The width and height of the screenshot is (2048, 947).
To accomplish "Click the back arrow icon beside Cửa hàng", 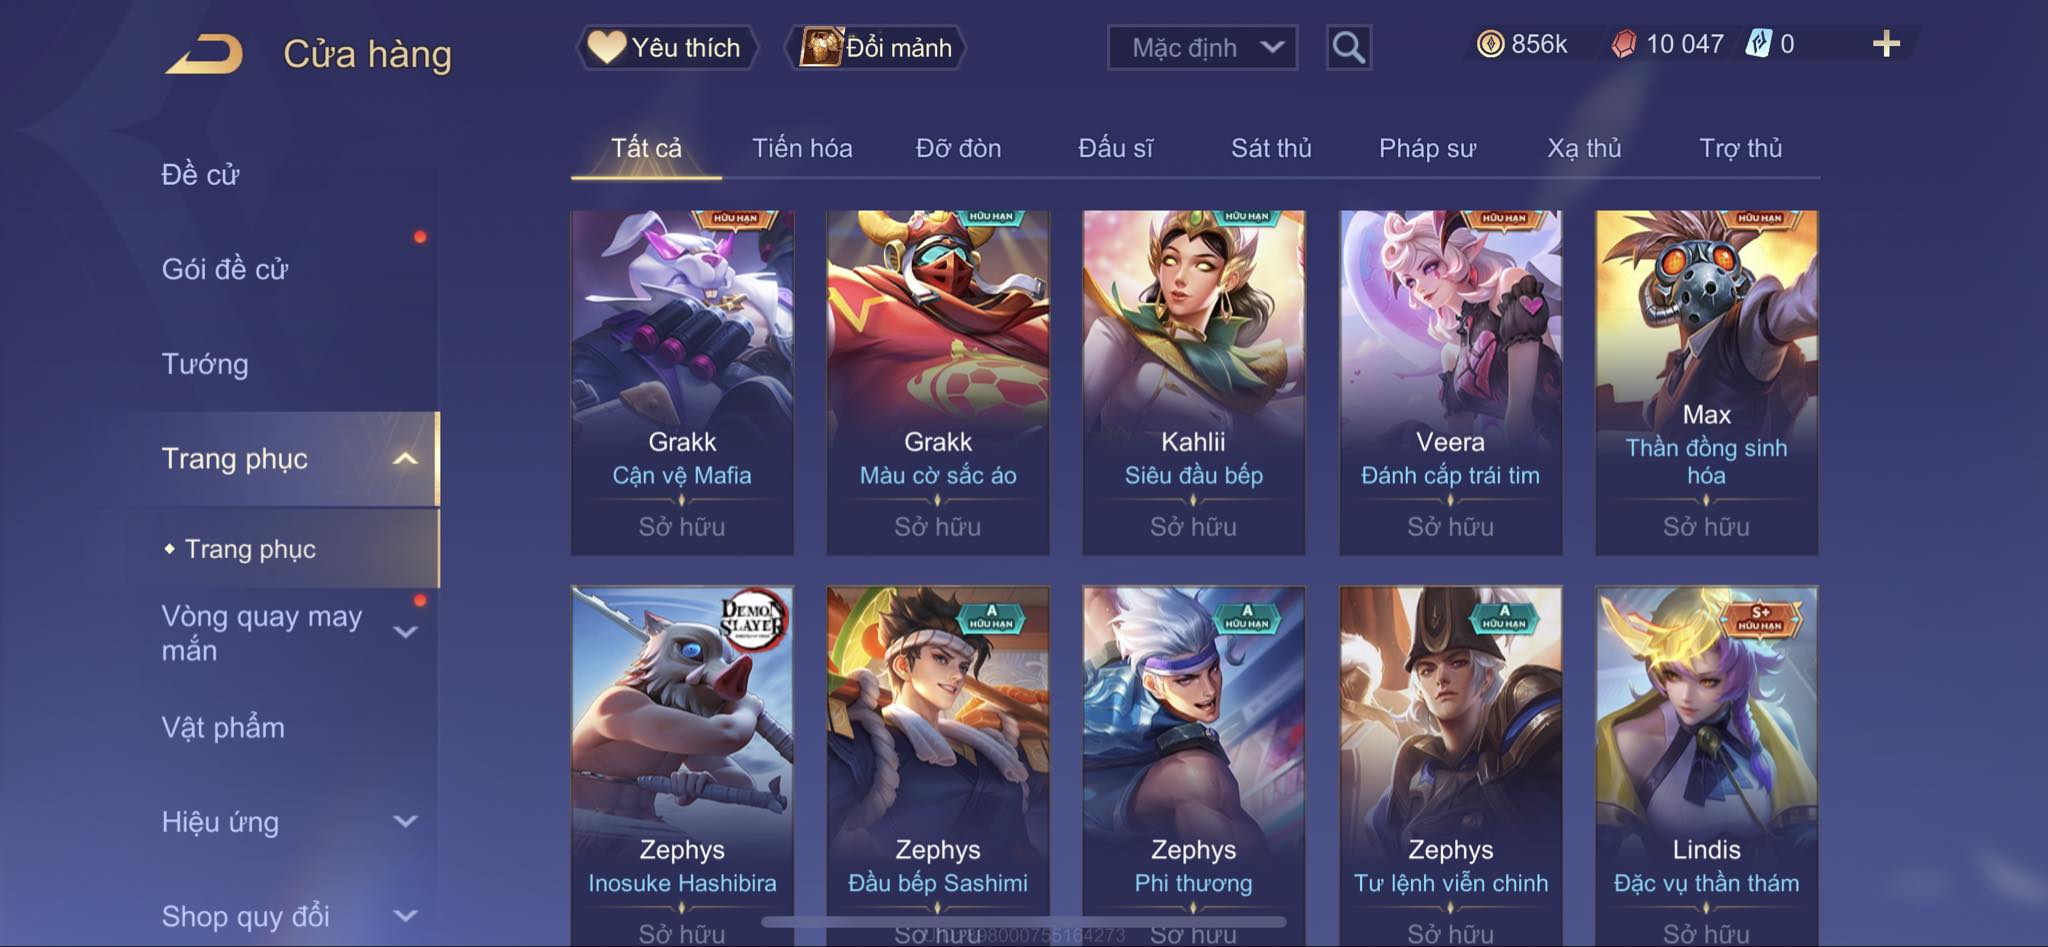I will tap(206, 53).
